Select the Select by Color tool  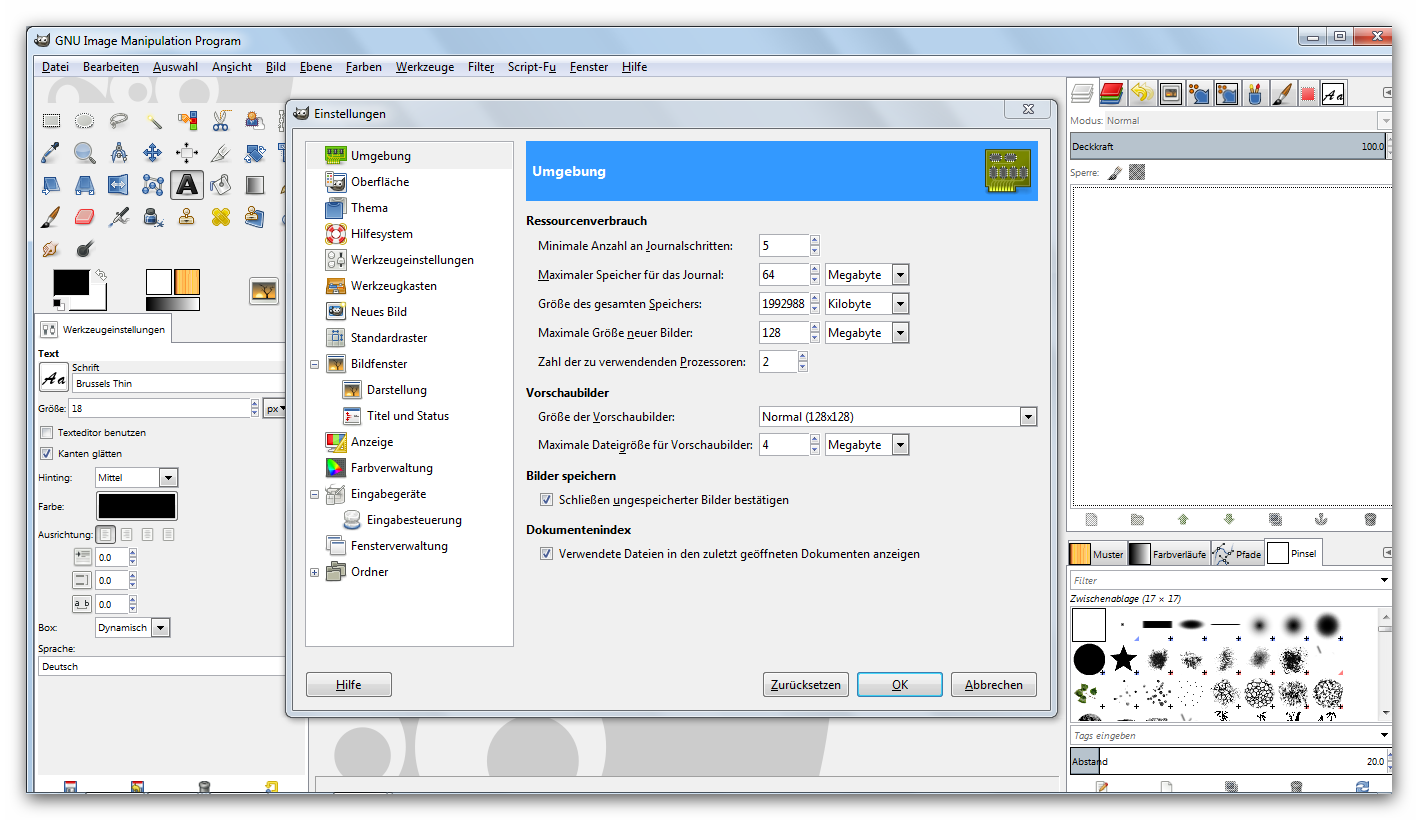(x=187, y=121)
